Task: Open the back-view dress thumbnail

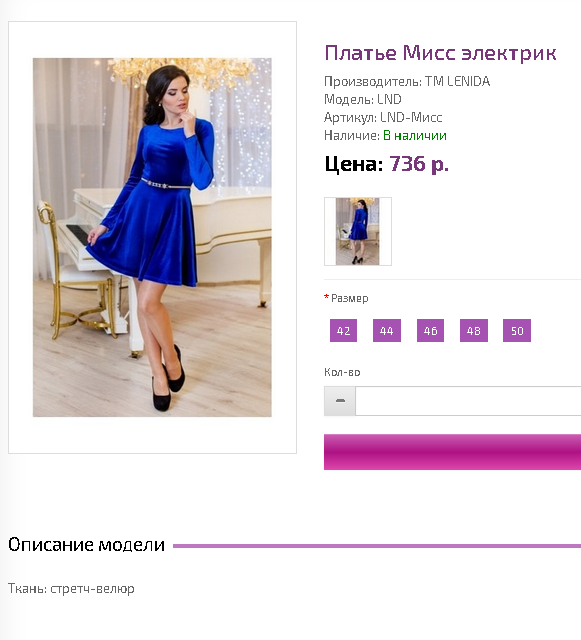Action: coord(358,231)
